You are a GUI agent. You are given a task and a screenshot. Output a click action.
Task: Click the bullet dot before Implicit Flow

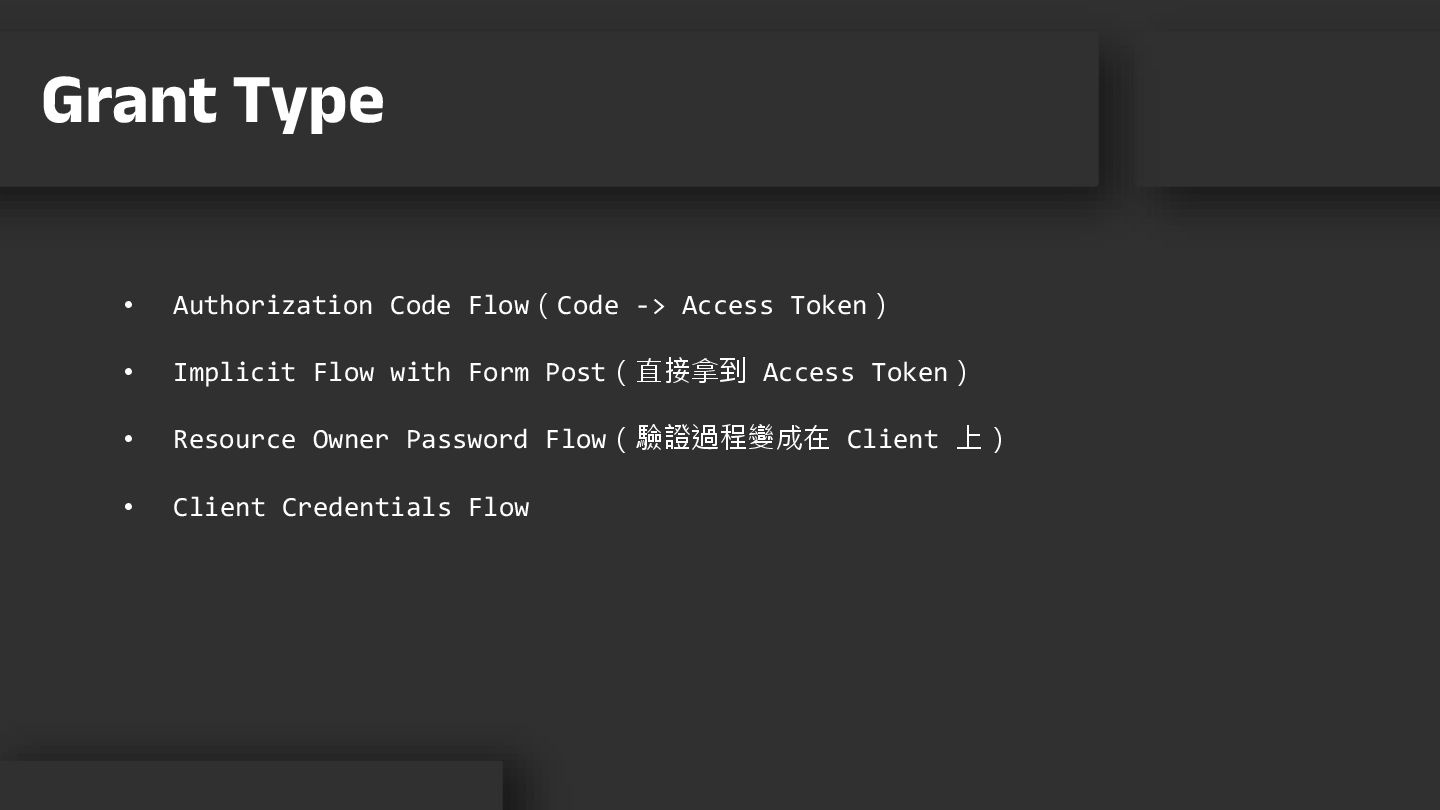coord(128,372)
